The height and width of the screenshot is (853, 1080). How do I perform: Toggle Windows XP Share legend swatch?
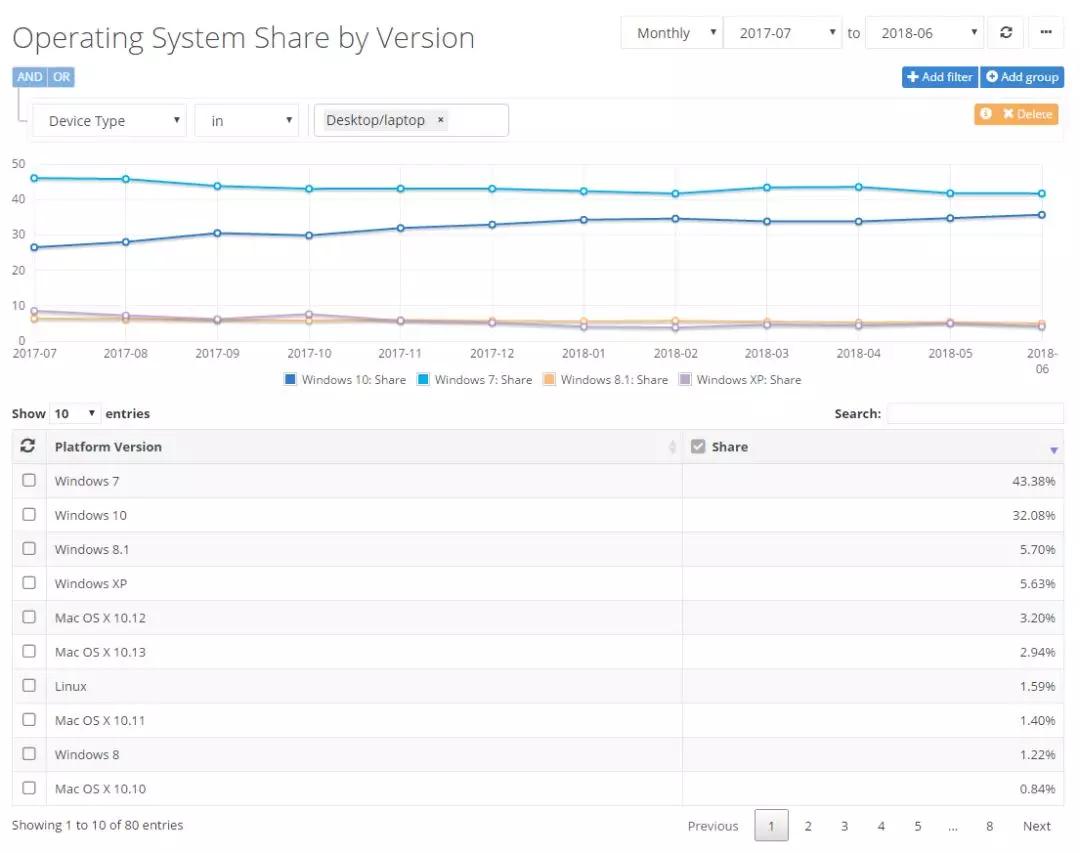[x=685, y=379]
